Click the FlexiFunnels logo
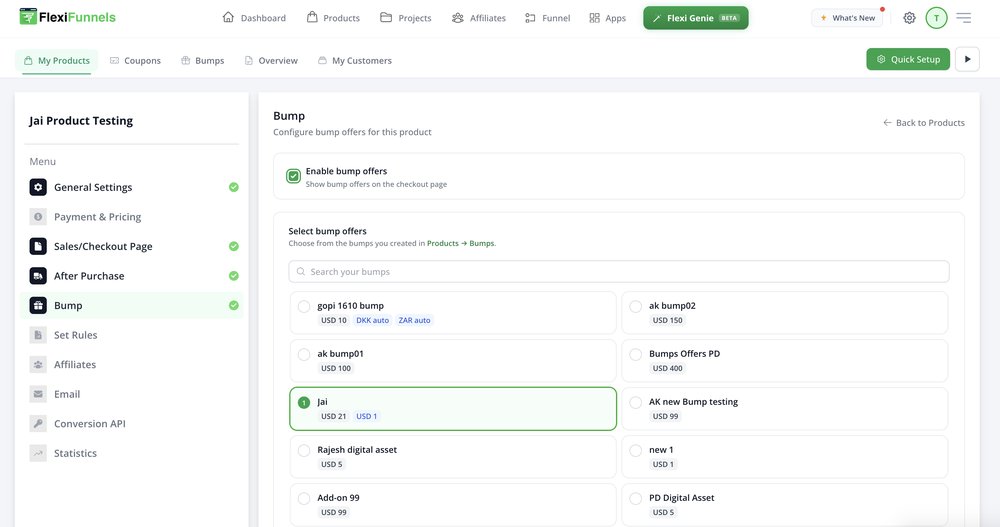The width and height of the screenshot is (1000, 527). pyautogui.click(x=68, y=17)
